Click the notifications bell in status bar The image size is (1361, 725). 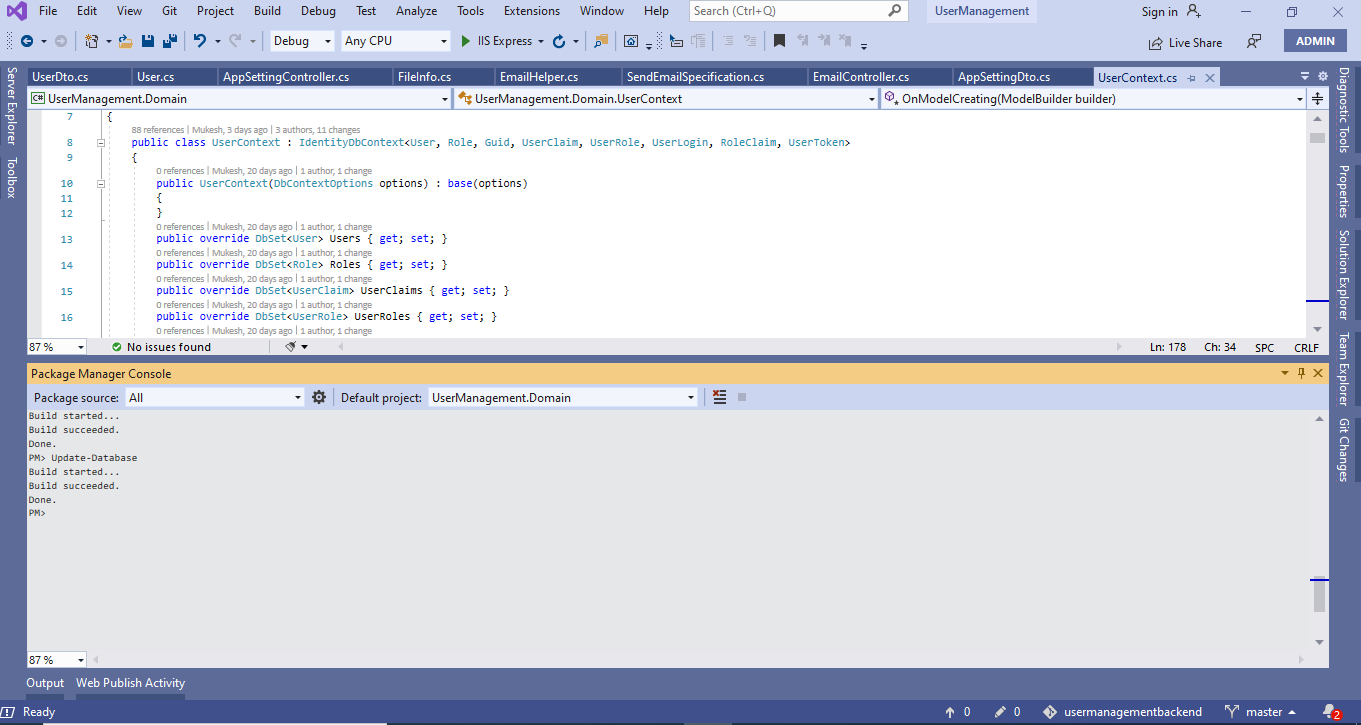1330,712
